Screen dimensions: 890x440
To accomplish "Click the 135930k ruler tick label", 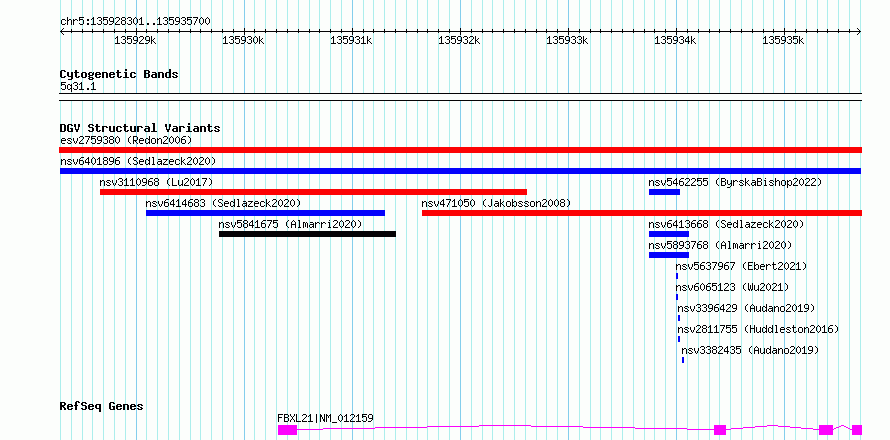I will 243,40.
